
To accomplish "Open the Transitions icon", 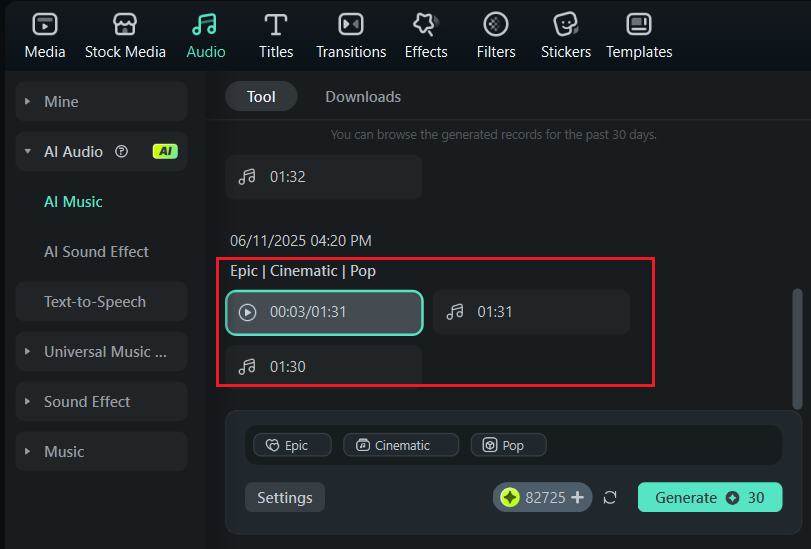I will click(351, 24).
